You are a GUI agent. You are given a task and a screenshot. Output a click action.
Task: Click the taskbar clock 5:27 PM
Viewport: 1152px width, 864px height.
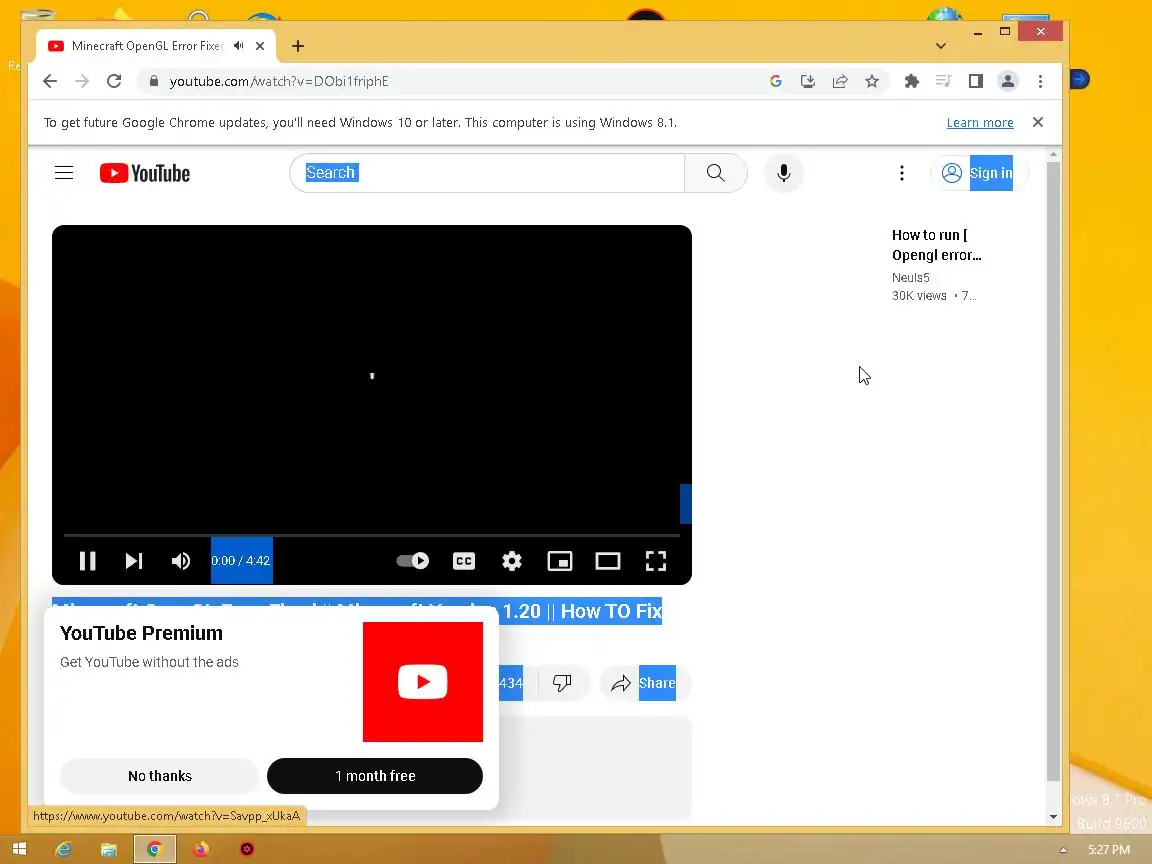point(1109,849)
